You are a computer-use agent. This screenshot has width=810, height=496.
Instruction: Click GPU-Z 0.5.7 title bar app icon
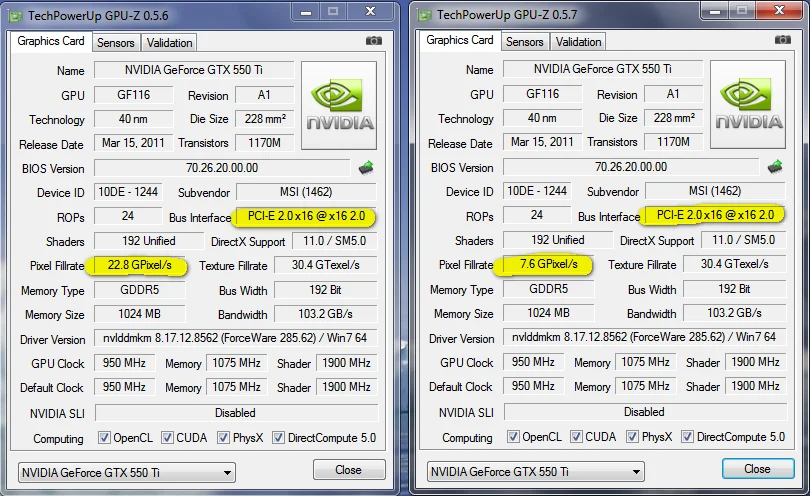[x=425, y=15]
